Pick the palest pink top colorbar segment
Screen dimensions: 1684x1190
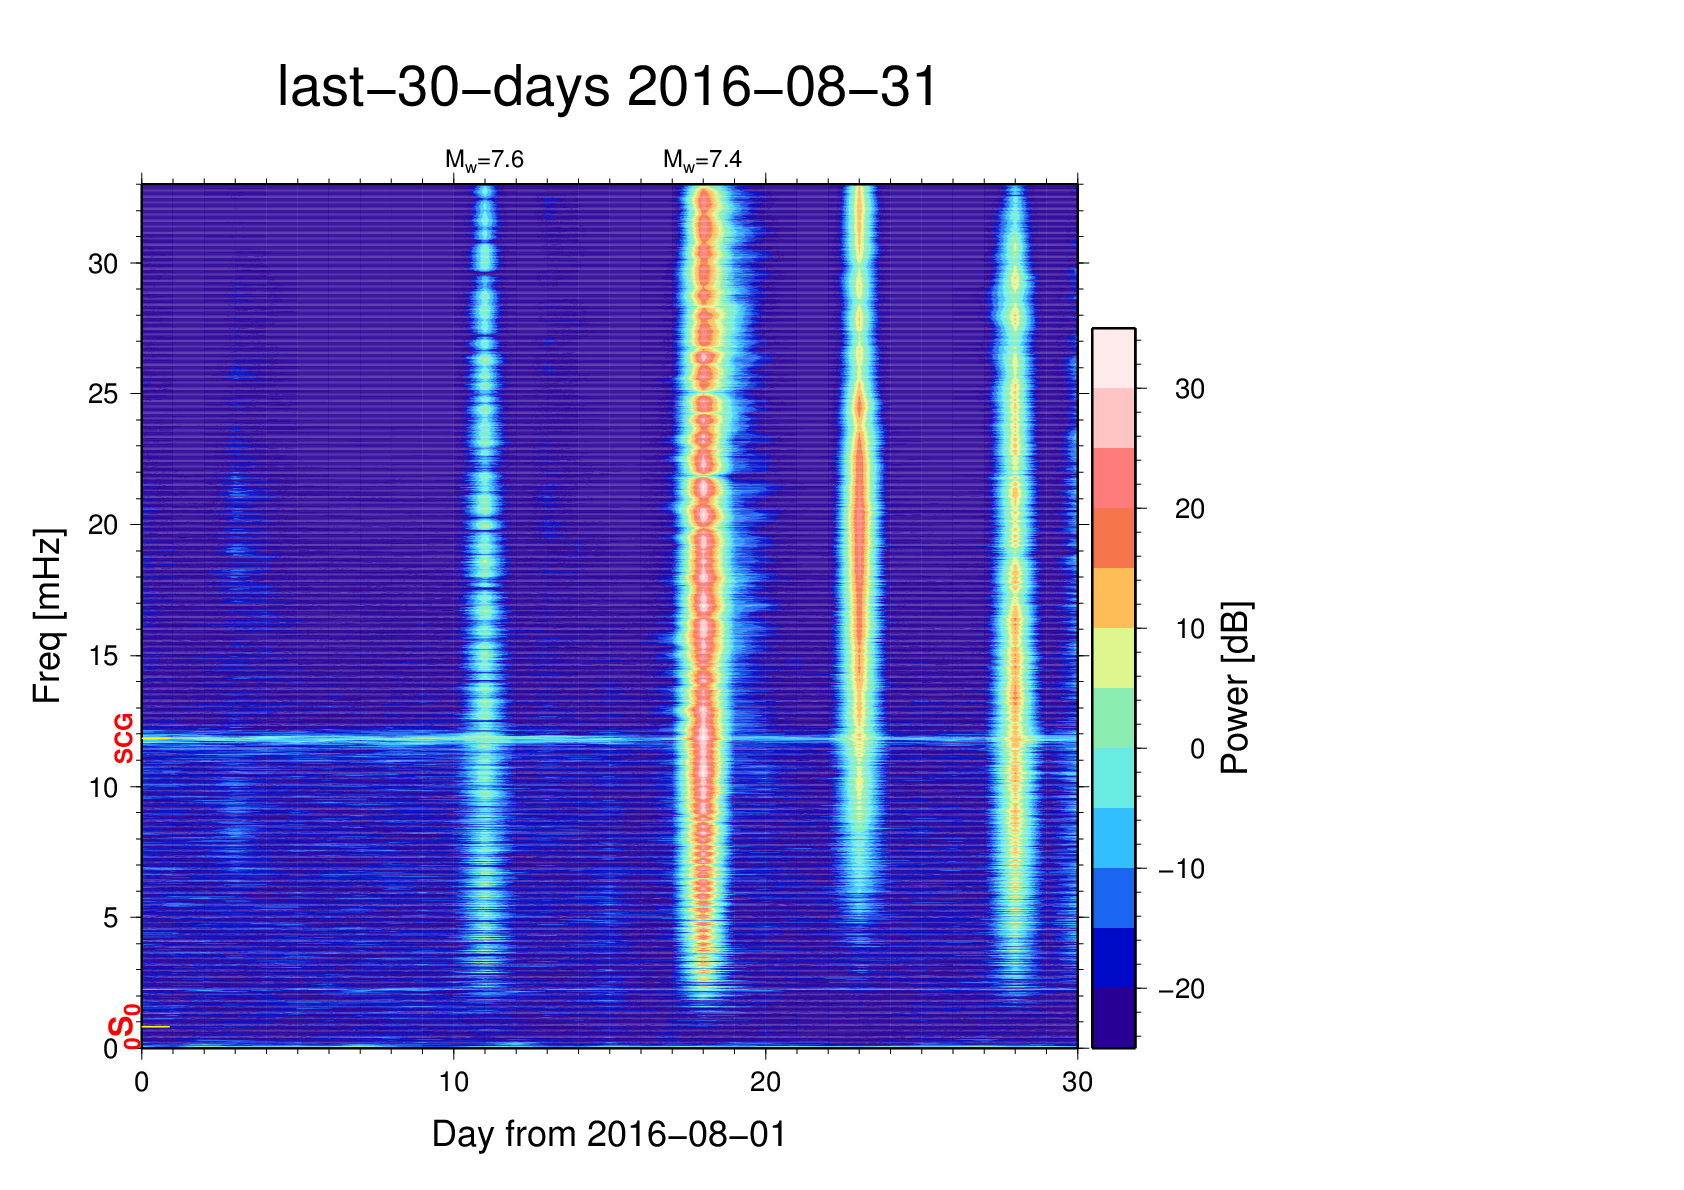[1113, 358]
